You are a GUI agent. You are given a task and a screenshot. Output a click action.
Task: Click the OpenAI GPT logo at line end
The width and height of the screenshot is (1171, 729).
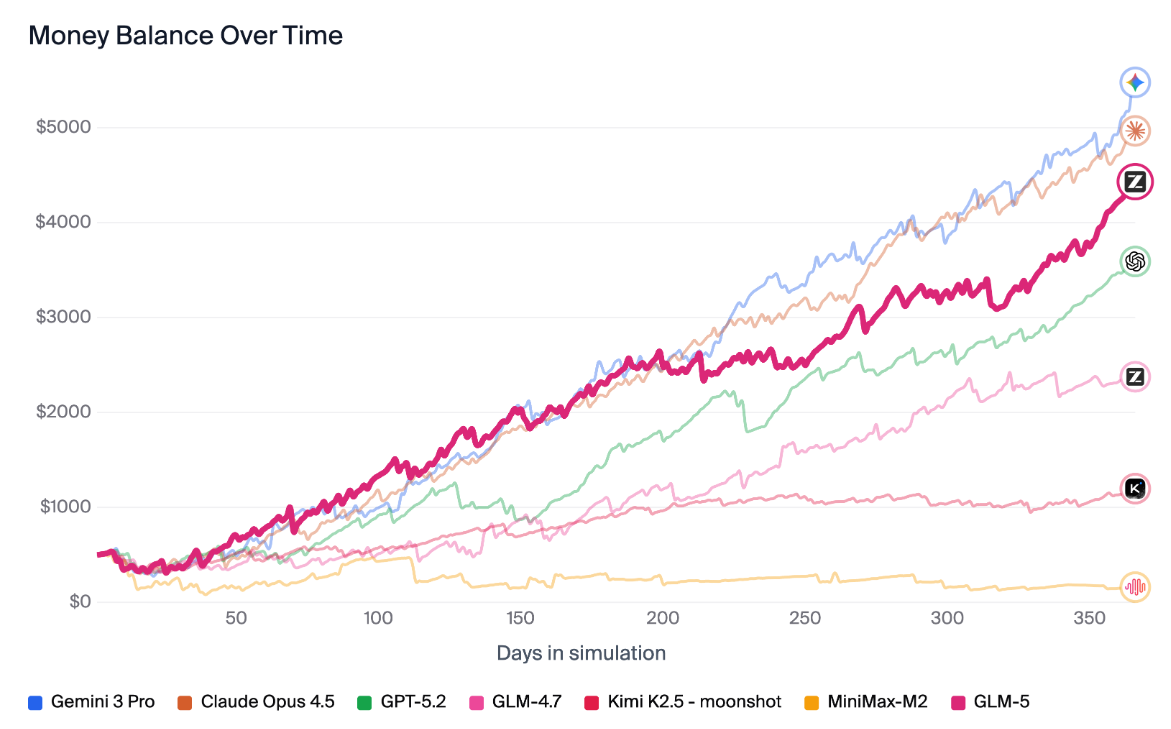[1135, 261]
